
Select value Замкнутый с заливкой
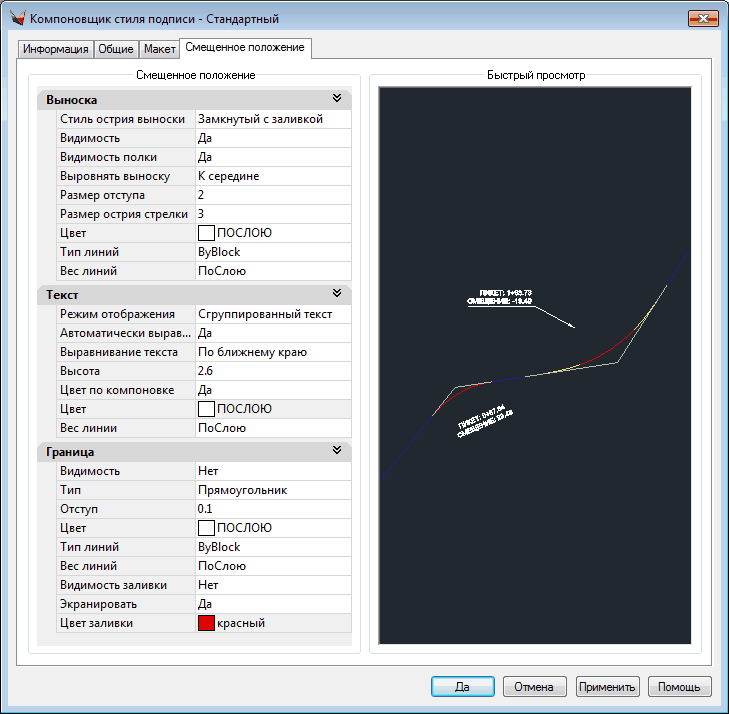tap(273, 119)
